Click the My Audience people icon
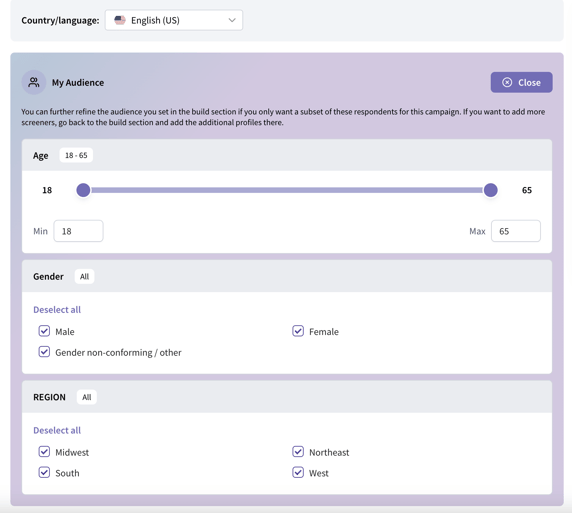Screen dimensions: 572x513 point(34,82)
